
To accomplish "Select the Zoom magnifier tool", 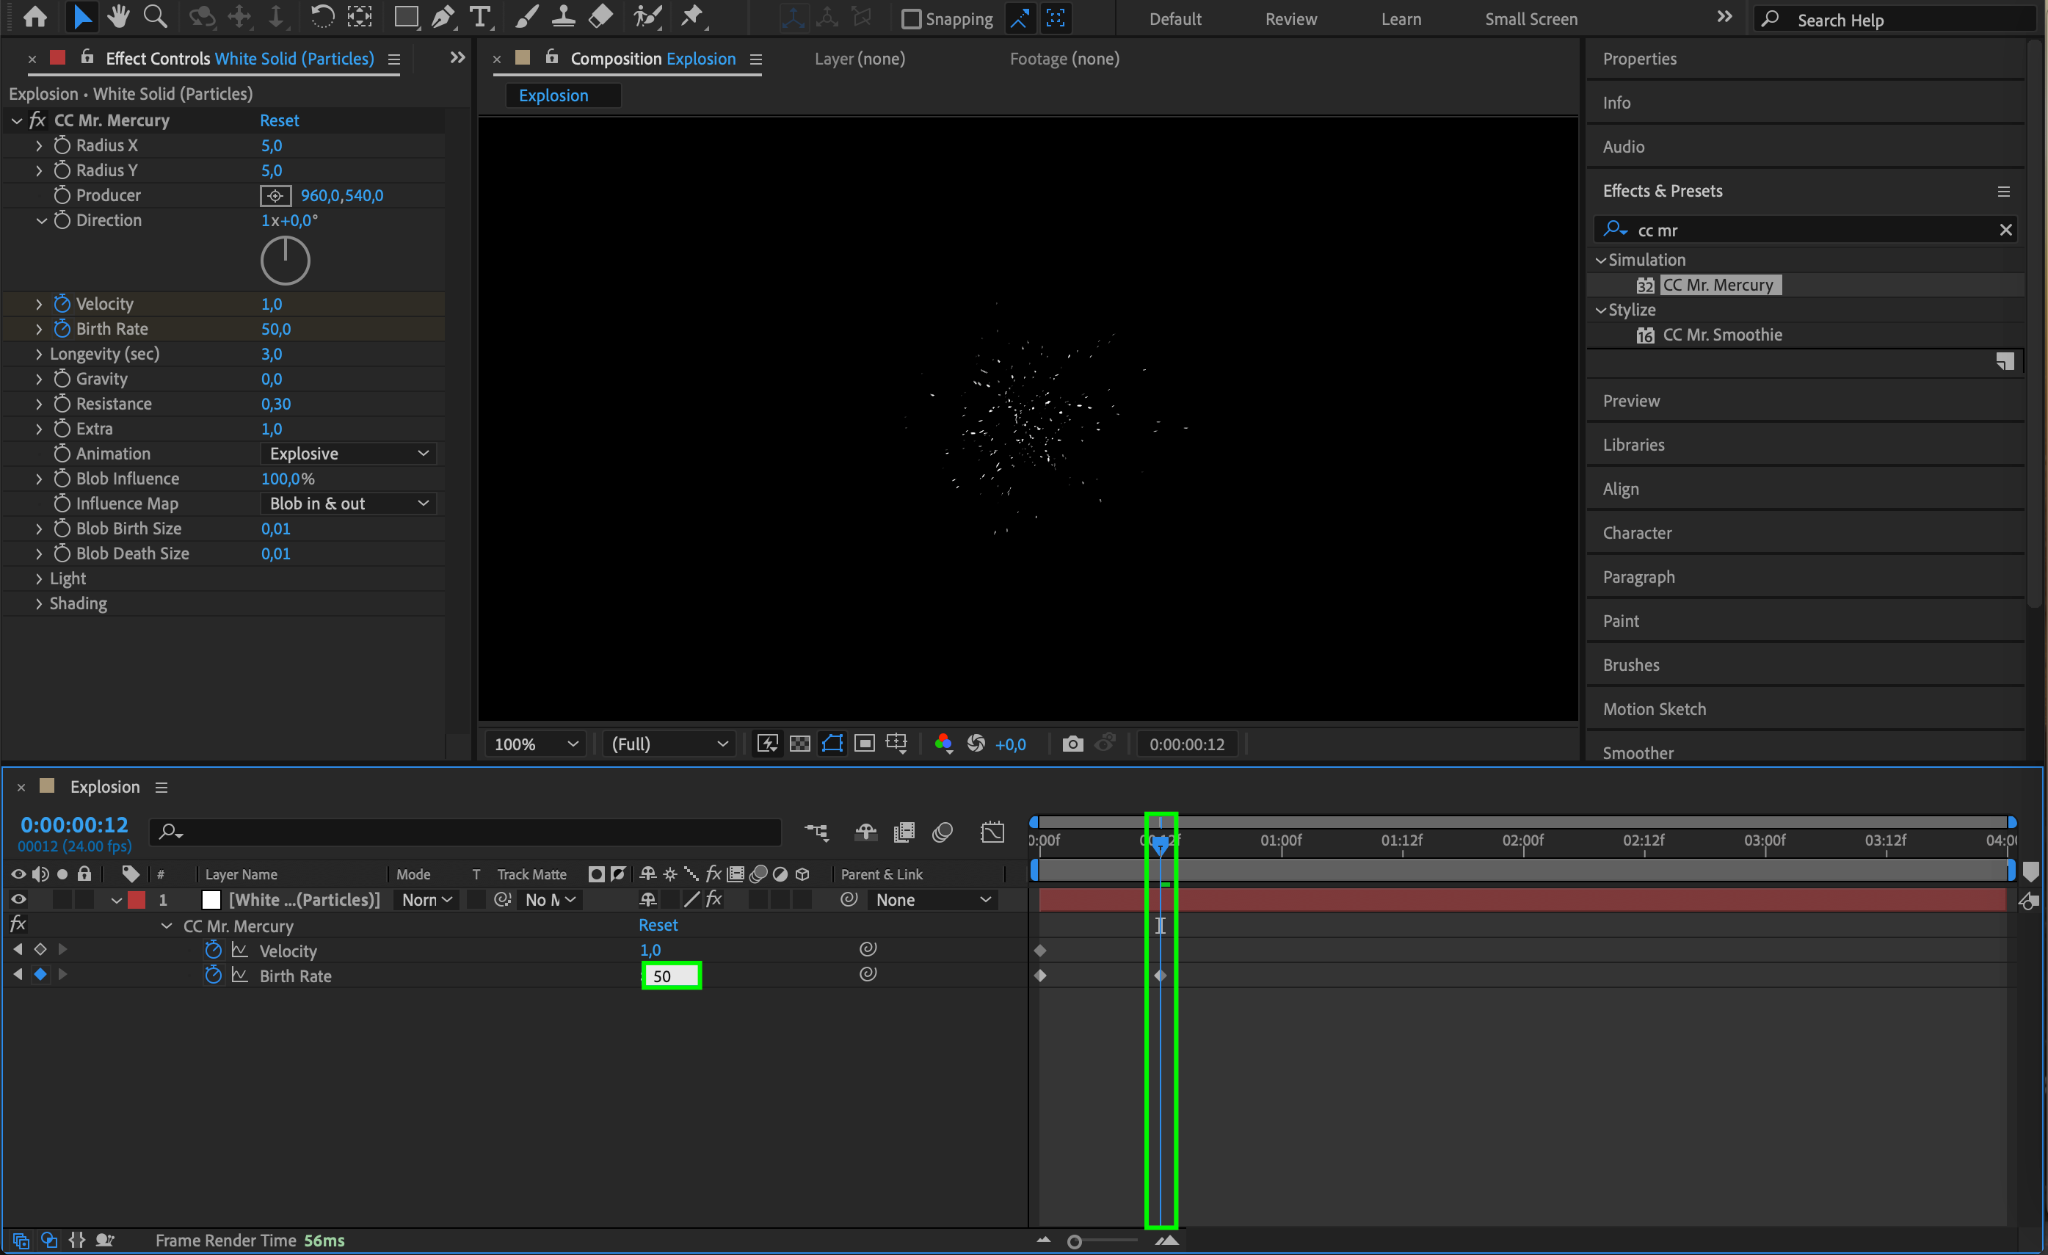I will point(155,17).
